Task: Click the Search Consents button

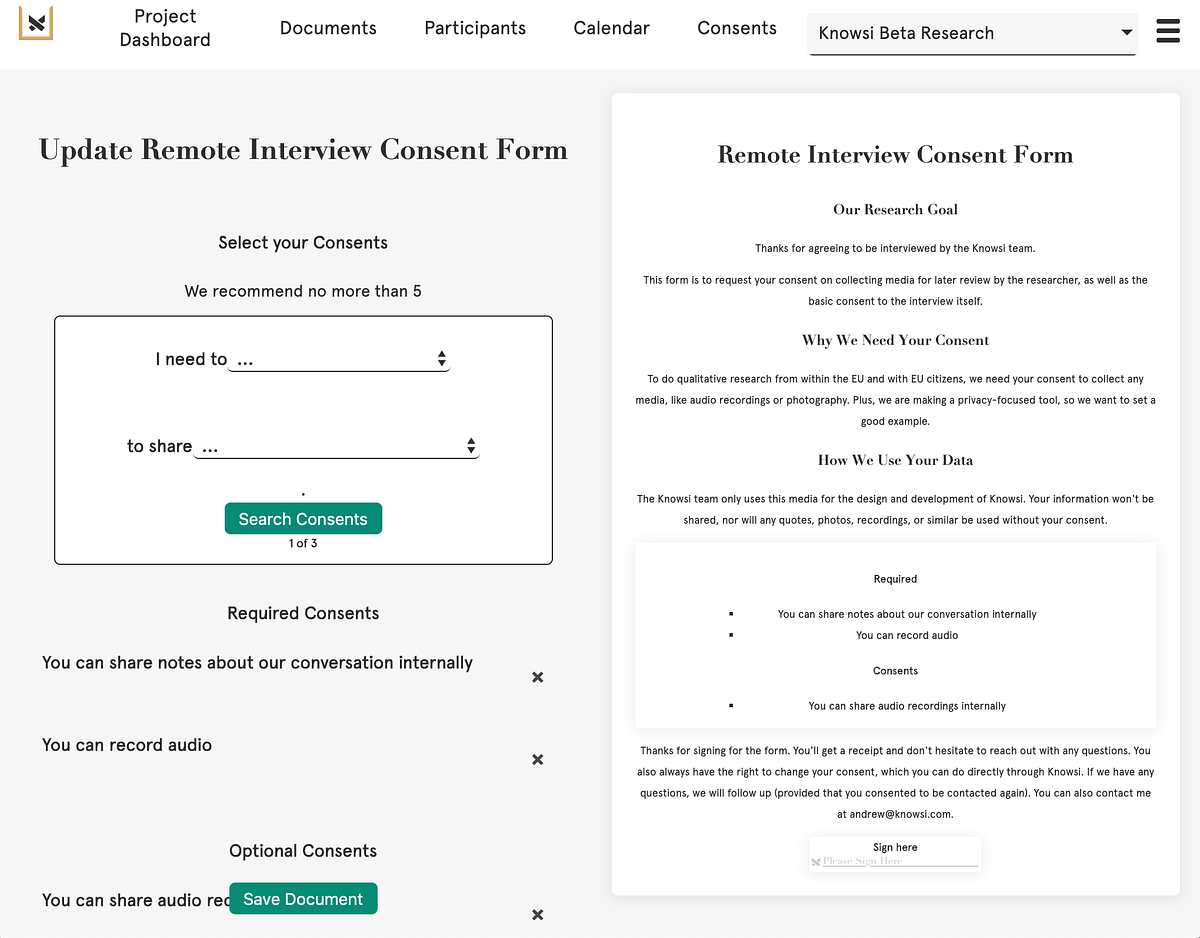Action: pos(303,518)
